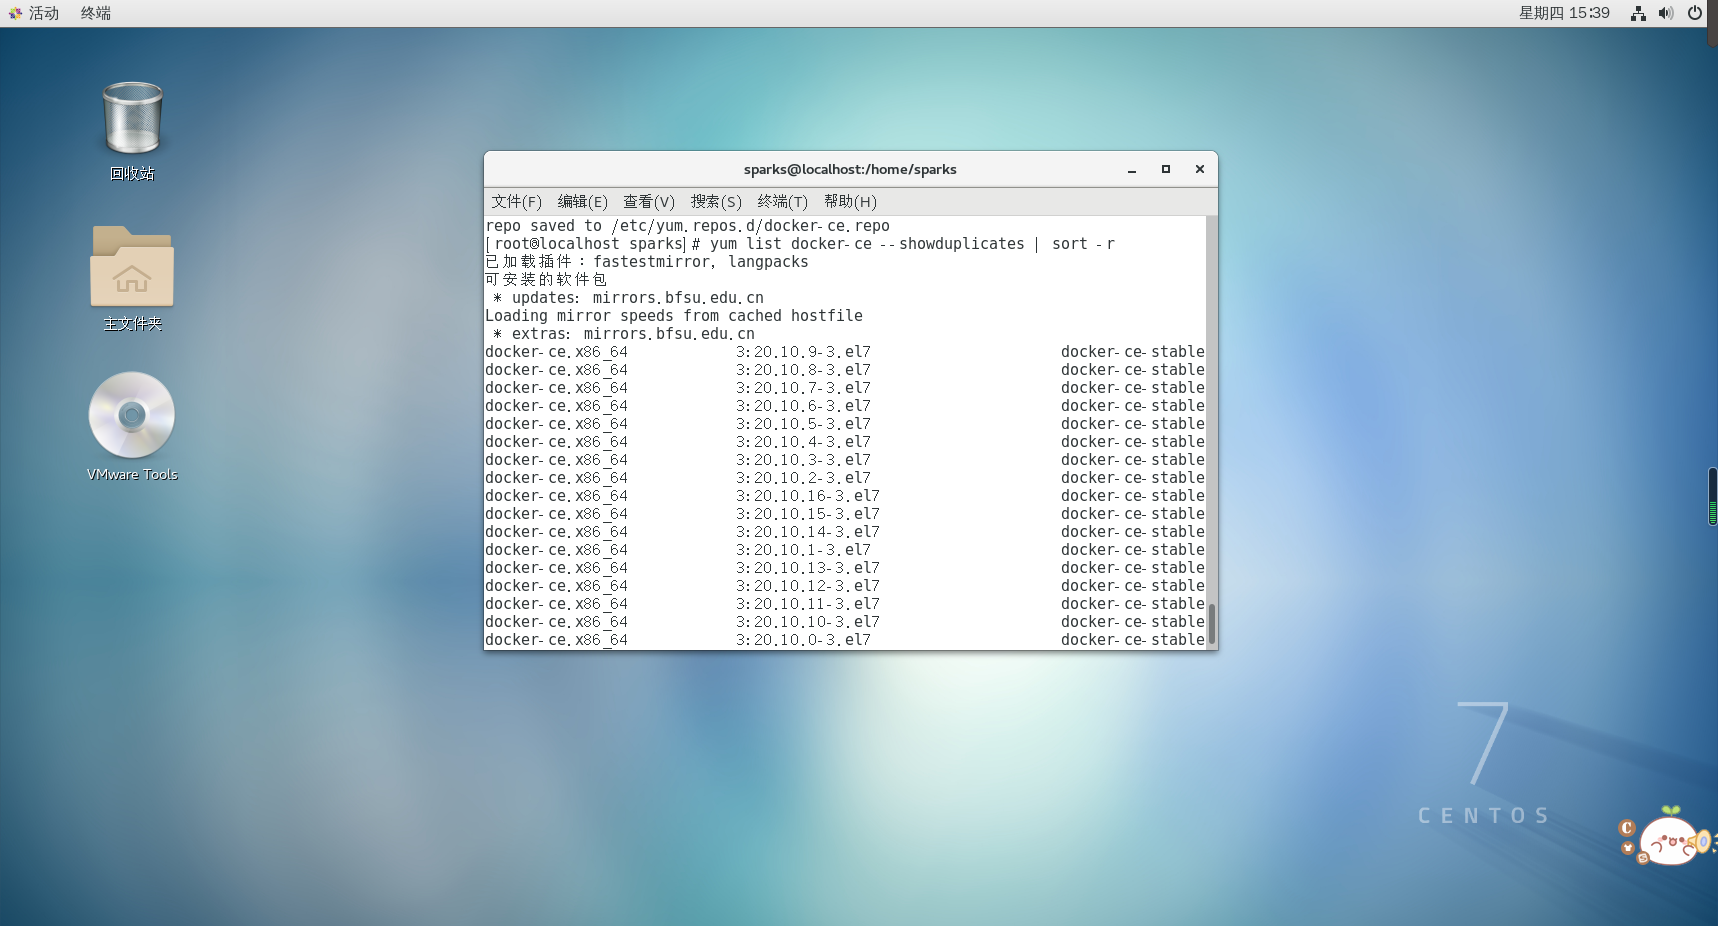Click version text 3:20.10.2-3.el7
Viewport: 1718px width, 926px height.
803,478
